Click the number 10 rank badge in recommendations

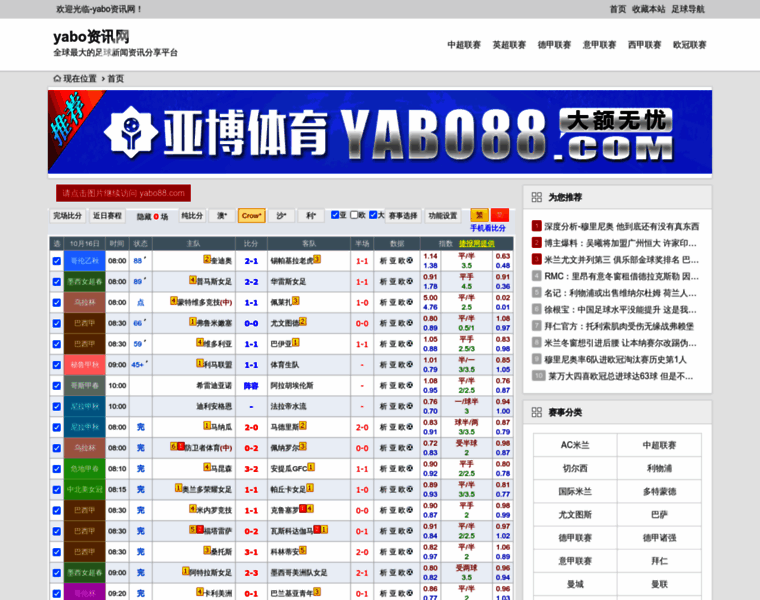tap(538, 376)
